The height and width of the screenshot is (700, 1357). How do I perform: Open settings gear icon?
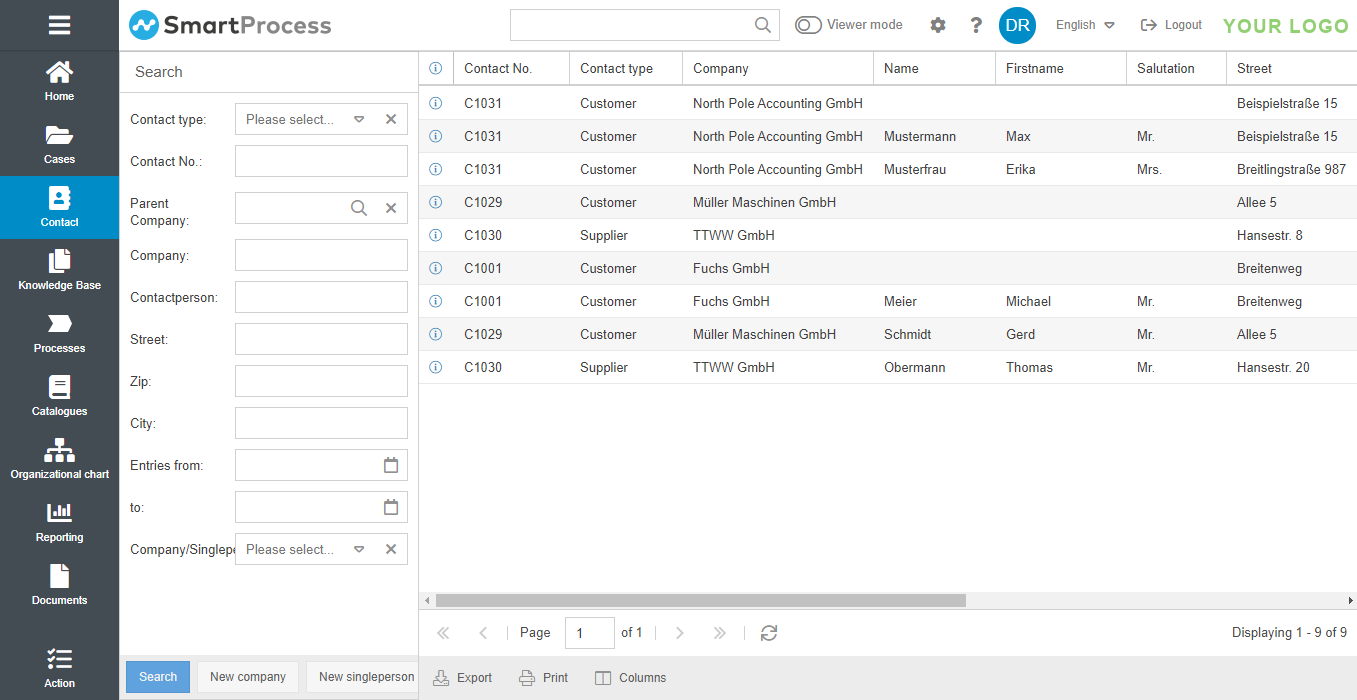click(937, 25)
